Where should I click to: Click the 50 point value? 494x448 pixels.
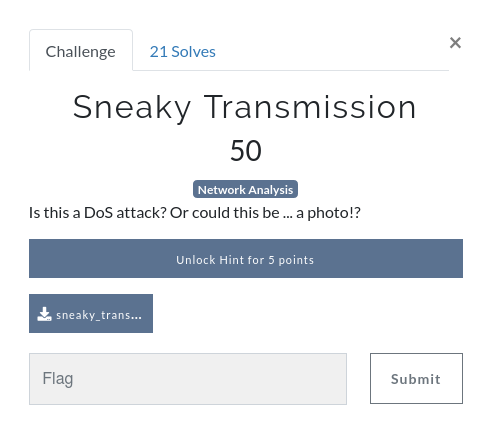(x=246, y=151)
